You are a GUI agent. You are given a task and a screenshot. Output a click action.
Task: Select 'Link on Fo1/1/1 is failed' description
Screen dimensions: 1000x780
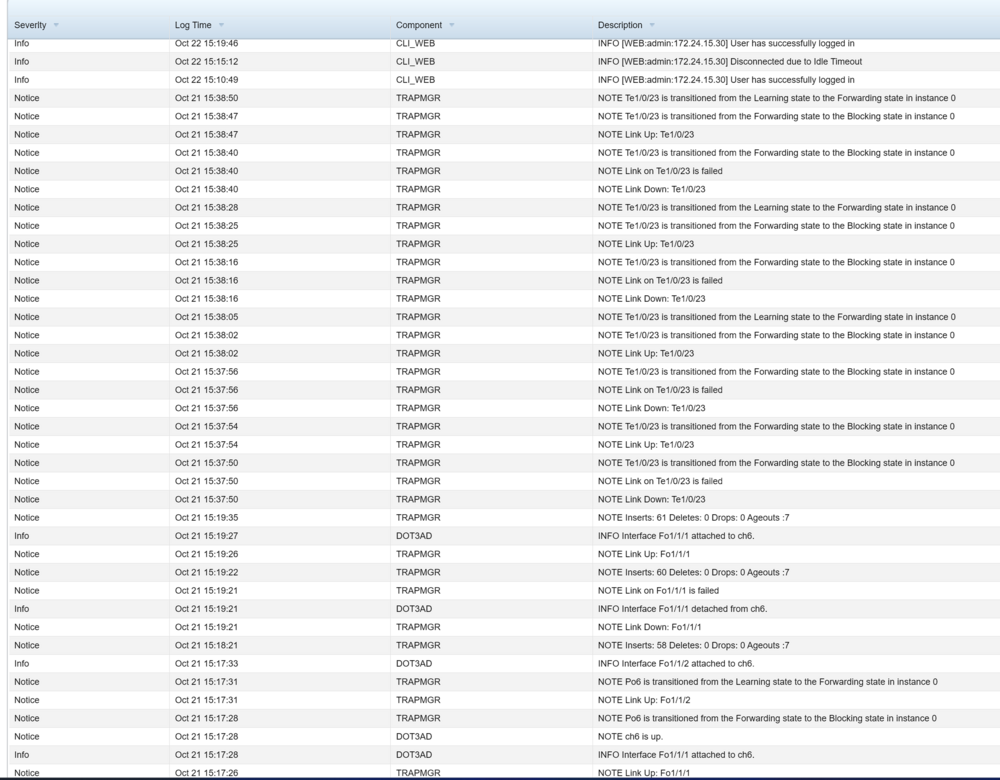[x=658, y=591]
